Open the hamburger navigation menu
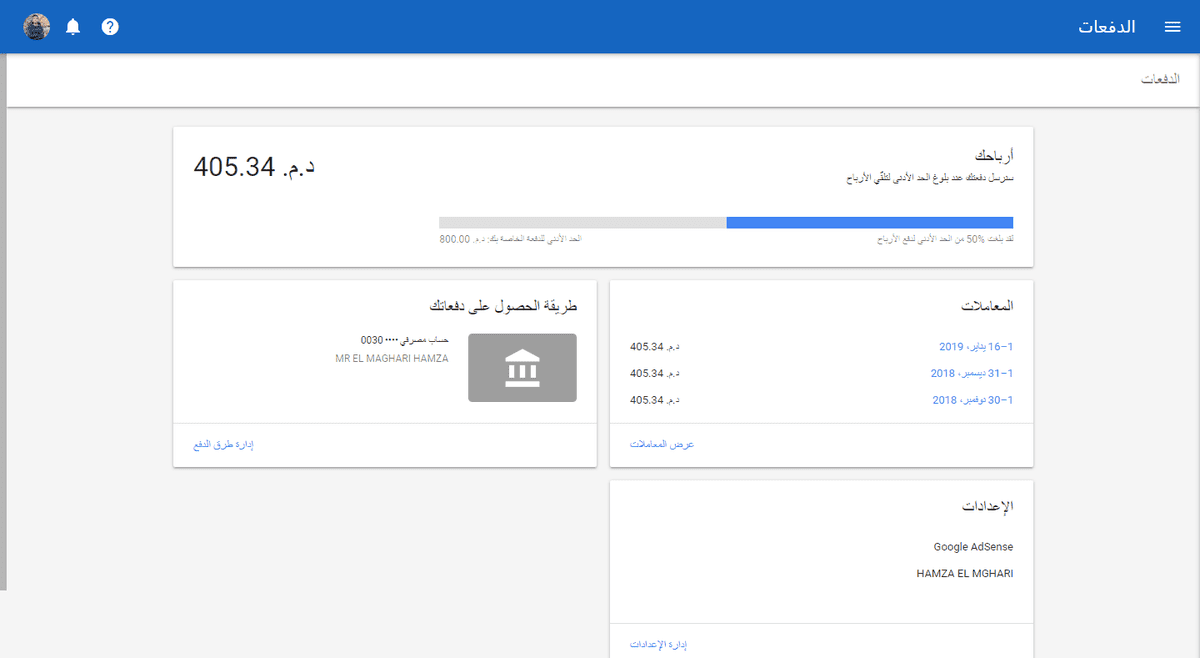 1173,27
